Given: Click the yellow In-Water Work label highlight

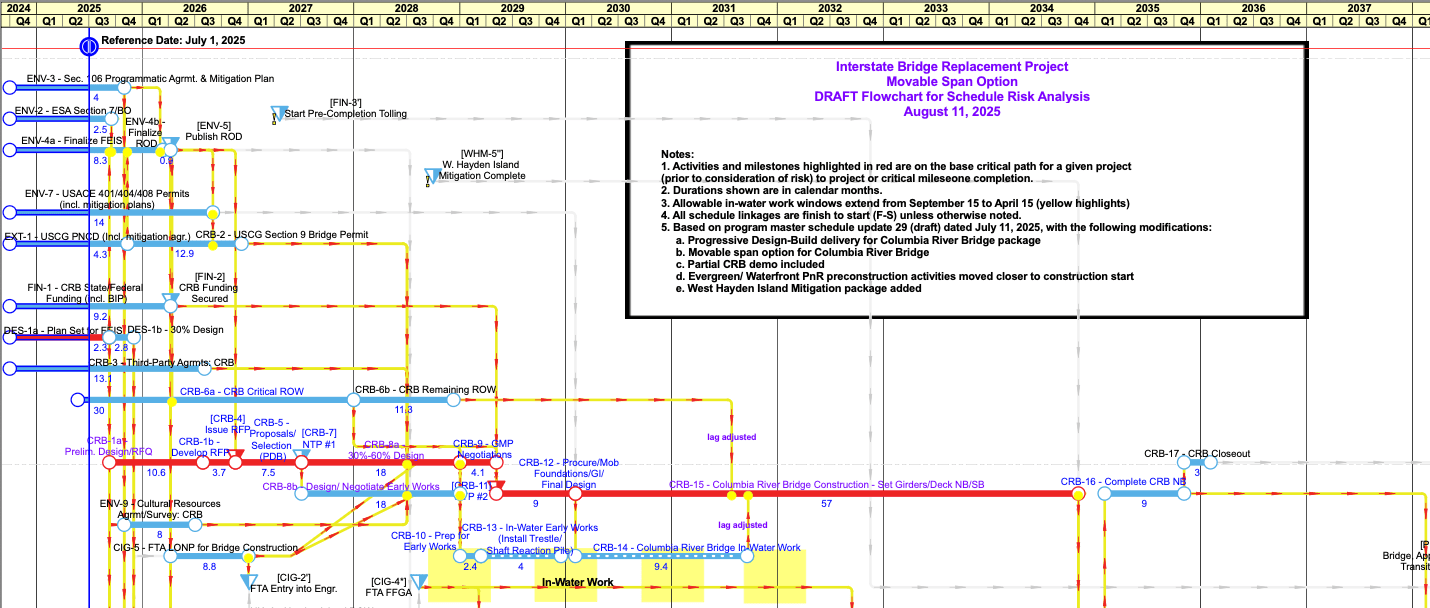Looking at the screenshot, I should (x=577, y=582).
